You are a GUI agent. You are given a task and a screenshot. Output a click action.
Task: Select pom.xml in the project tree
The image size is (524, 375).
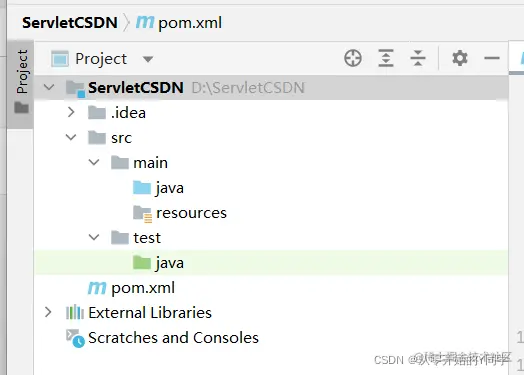click(x=143, y=288)
